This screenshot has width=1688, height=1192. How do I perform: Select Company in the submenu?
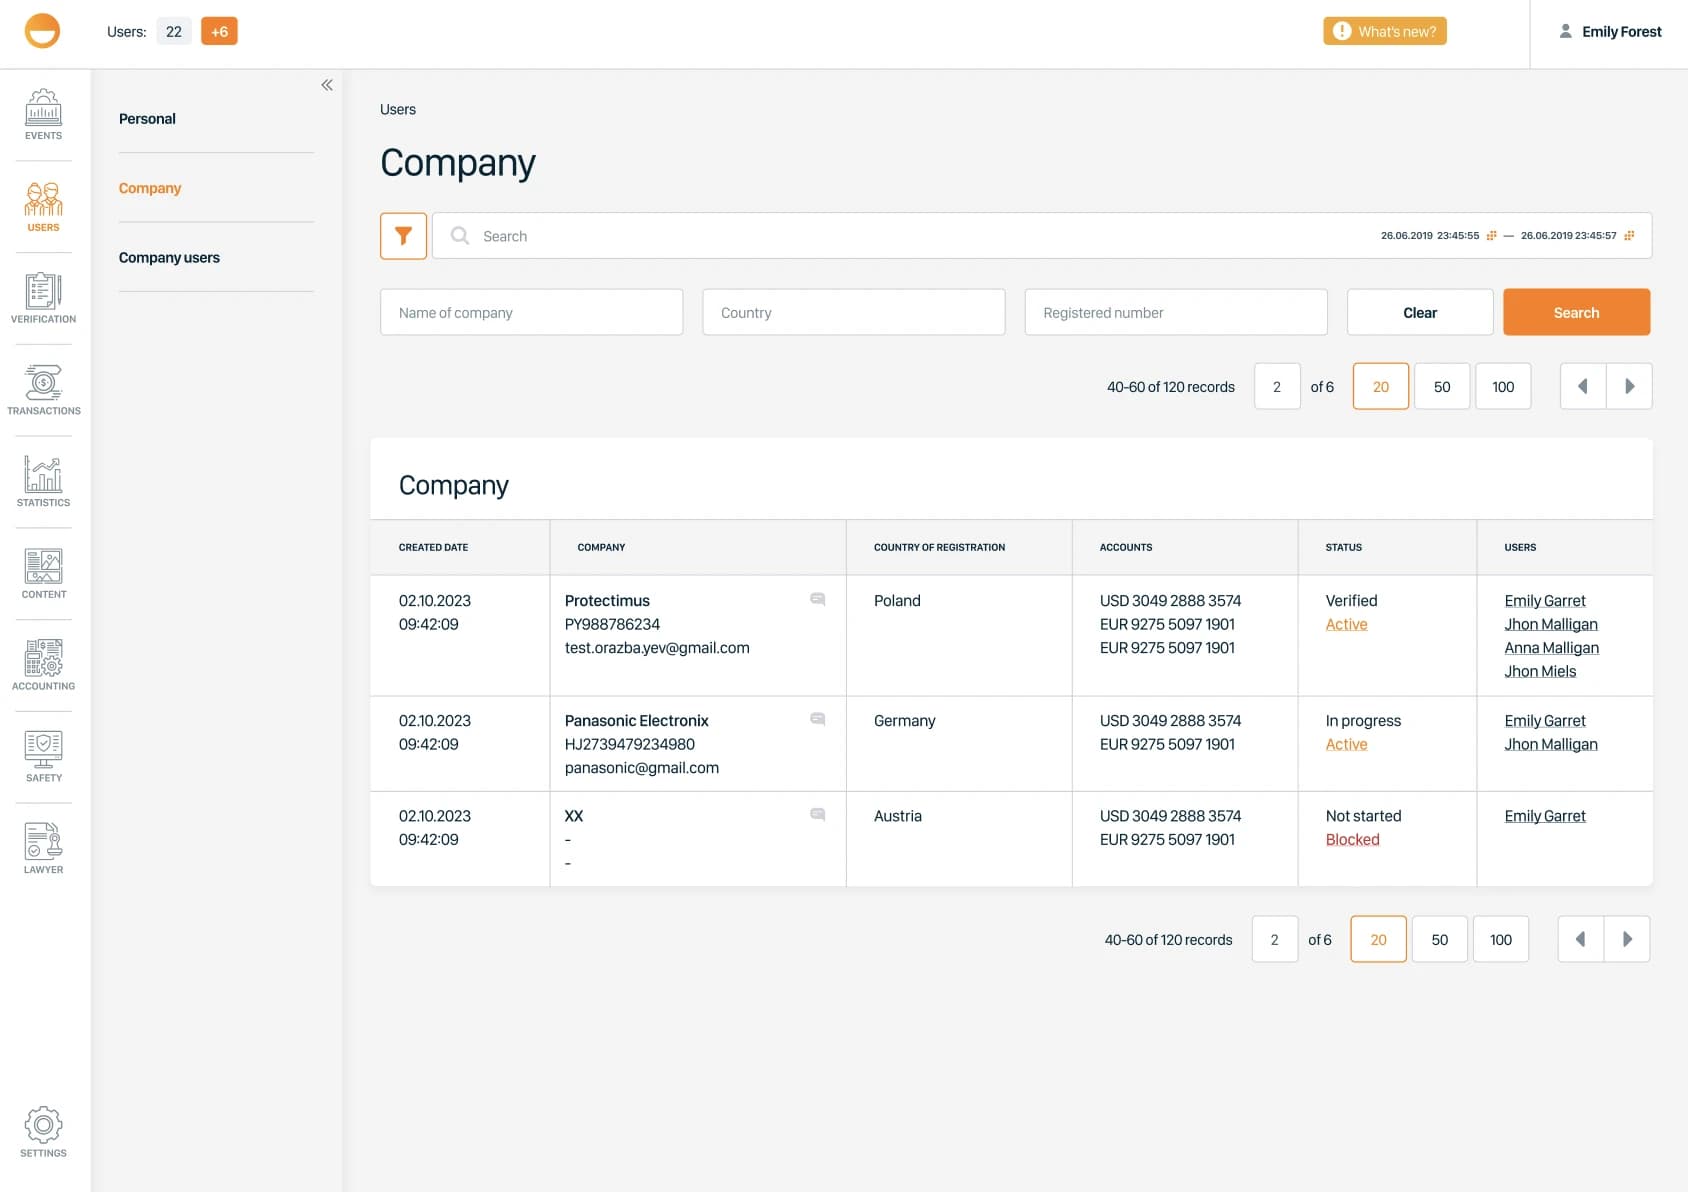(150, 188)
